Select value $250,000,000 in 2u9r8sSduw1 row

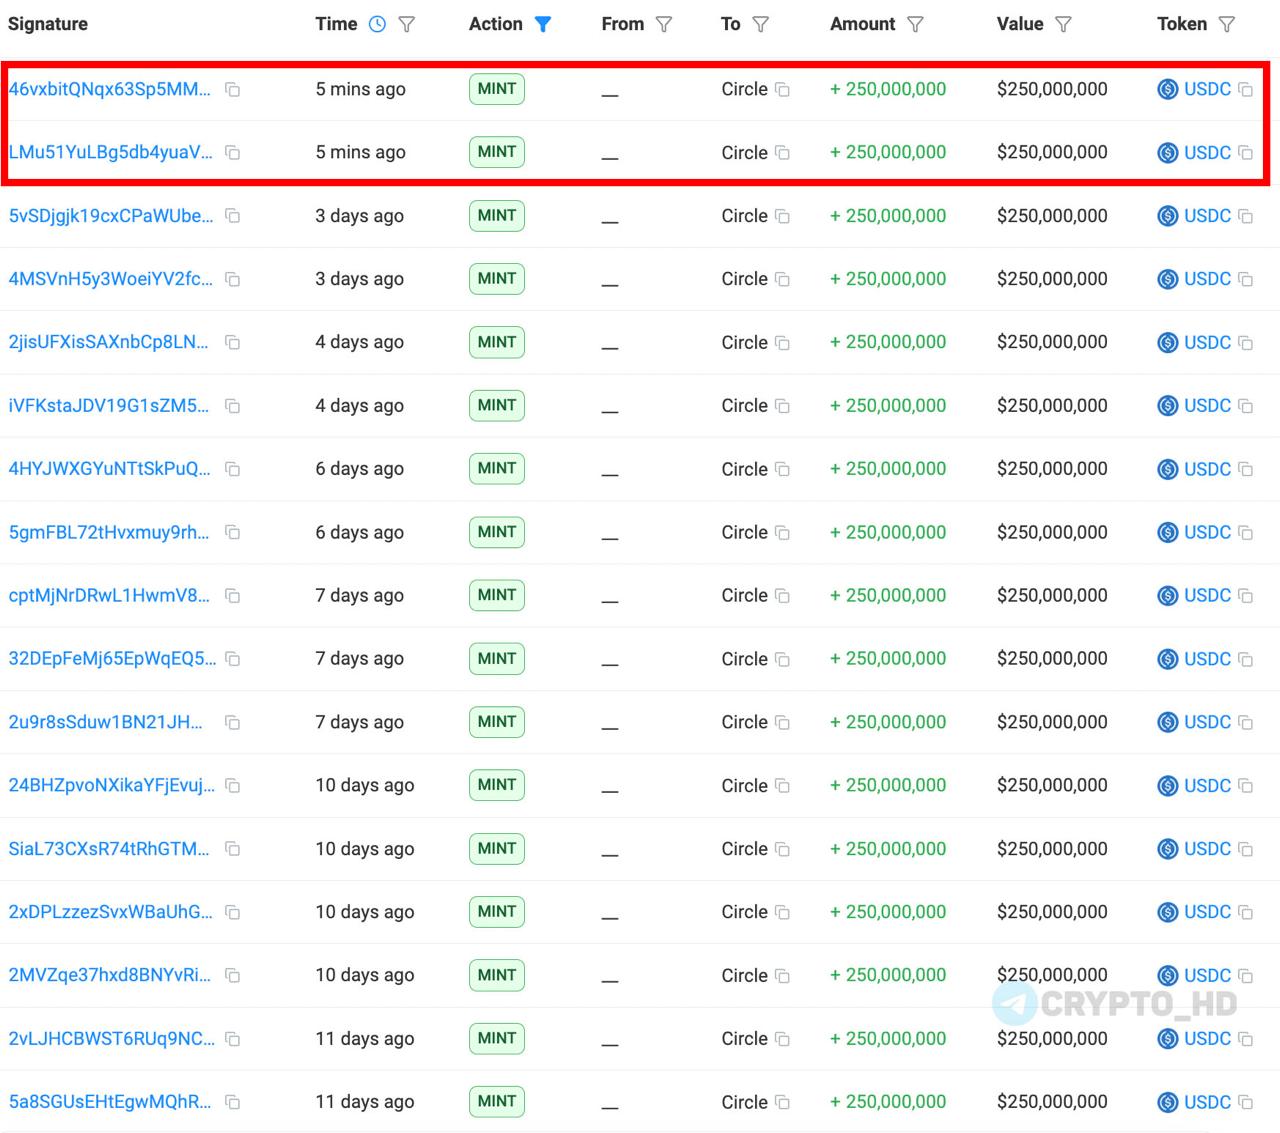(x=1052, y=722)
